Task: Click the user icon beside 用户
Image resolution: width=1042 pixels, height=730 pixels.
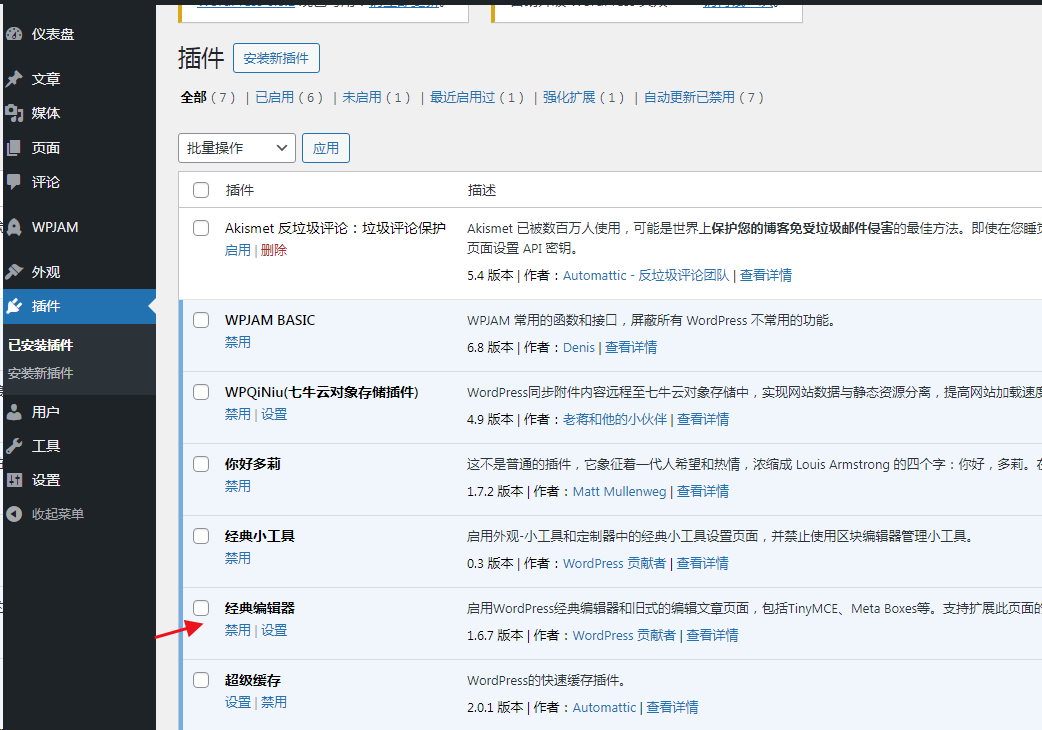Action: 14,412
